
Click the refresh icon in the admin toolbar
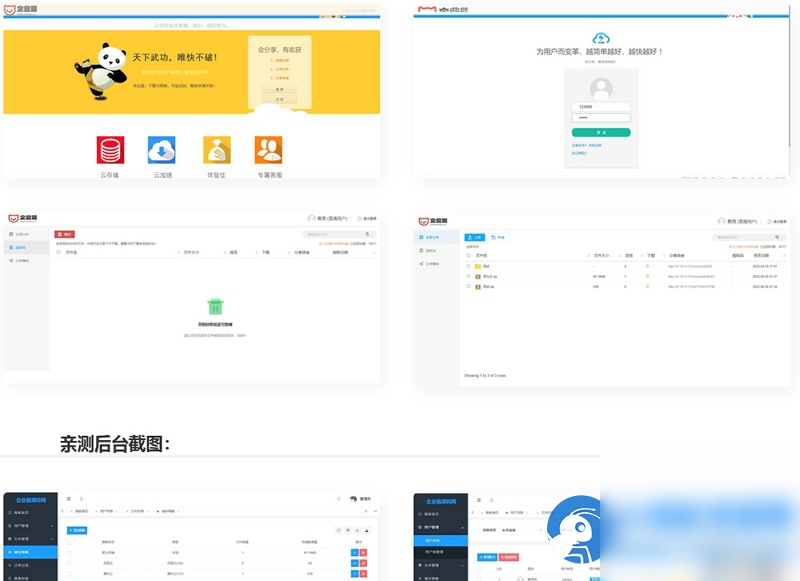(80, 499)
